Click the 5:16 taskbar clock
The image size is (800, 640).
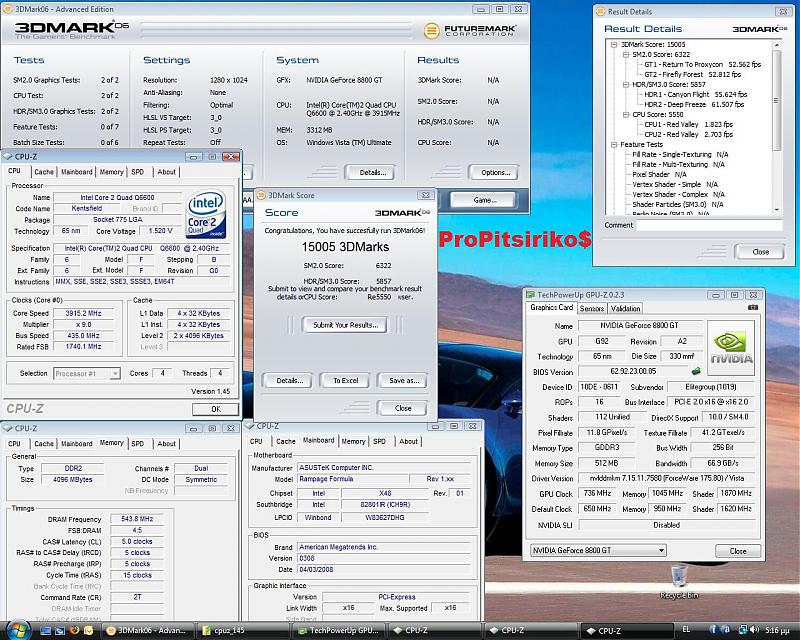pos(778,630)
